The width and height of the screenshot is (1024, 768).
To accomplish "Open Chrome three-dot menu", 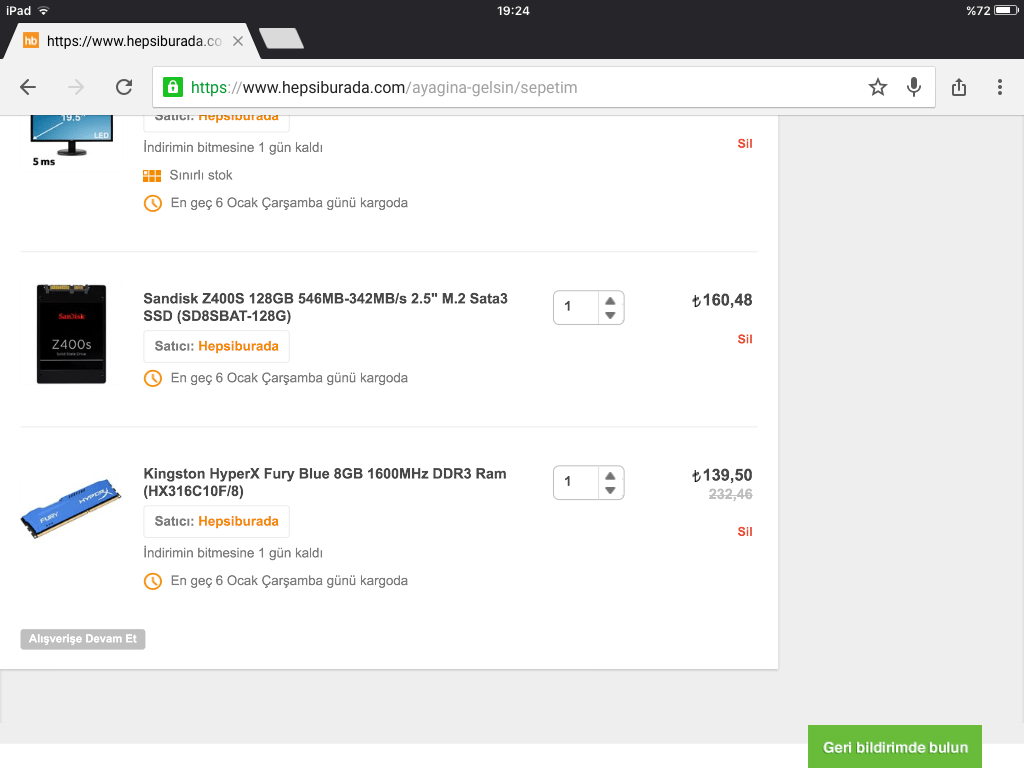I will 1000,87.
